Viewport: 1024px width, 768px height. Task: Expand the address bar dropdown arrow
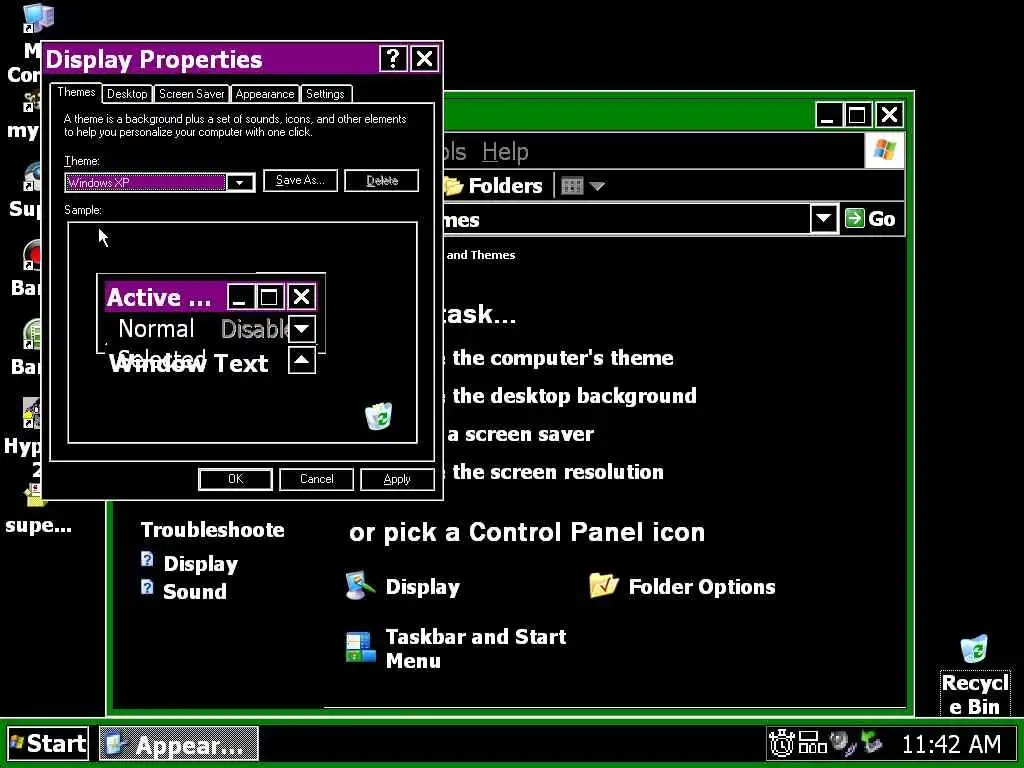824,218
